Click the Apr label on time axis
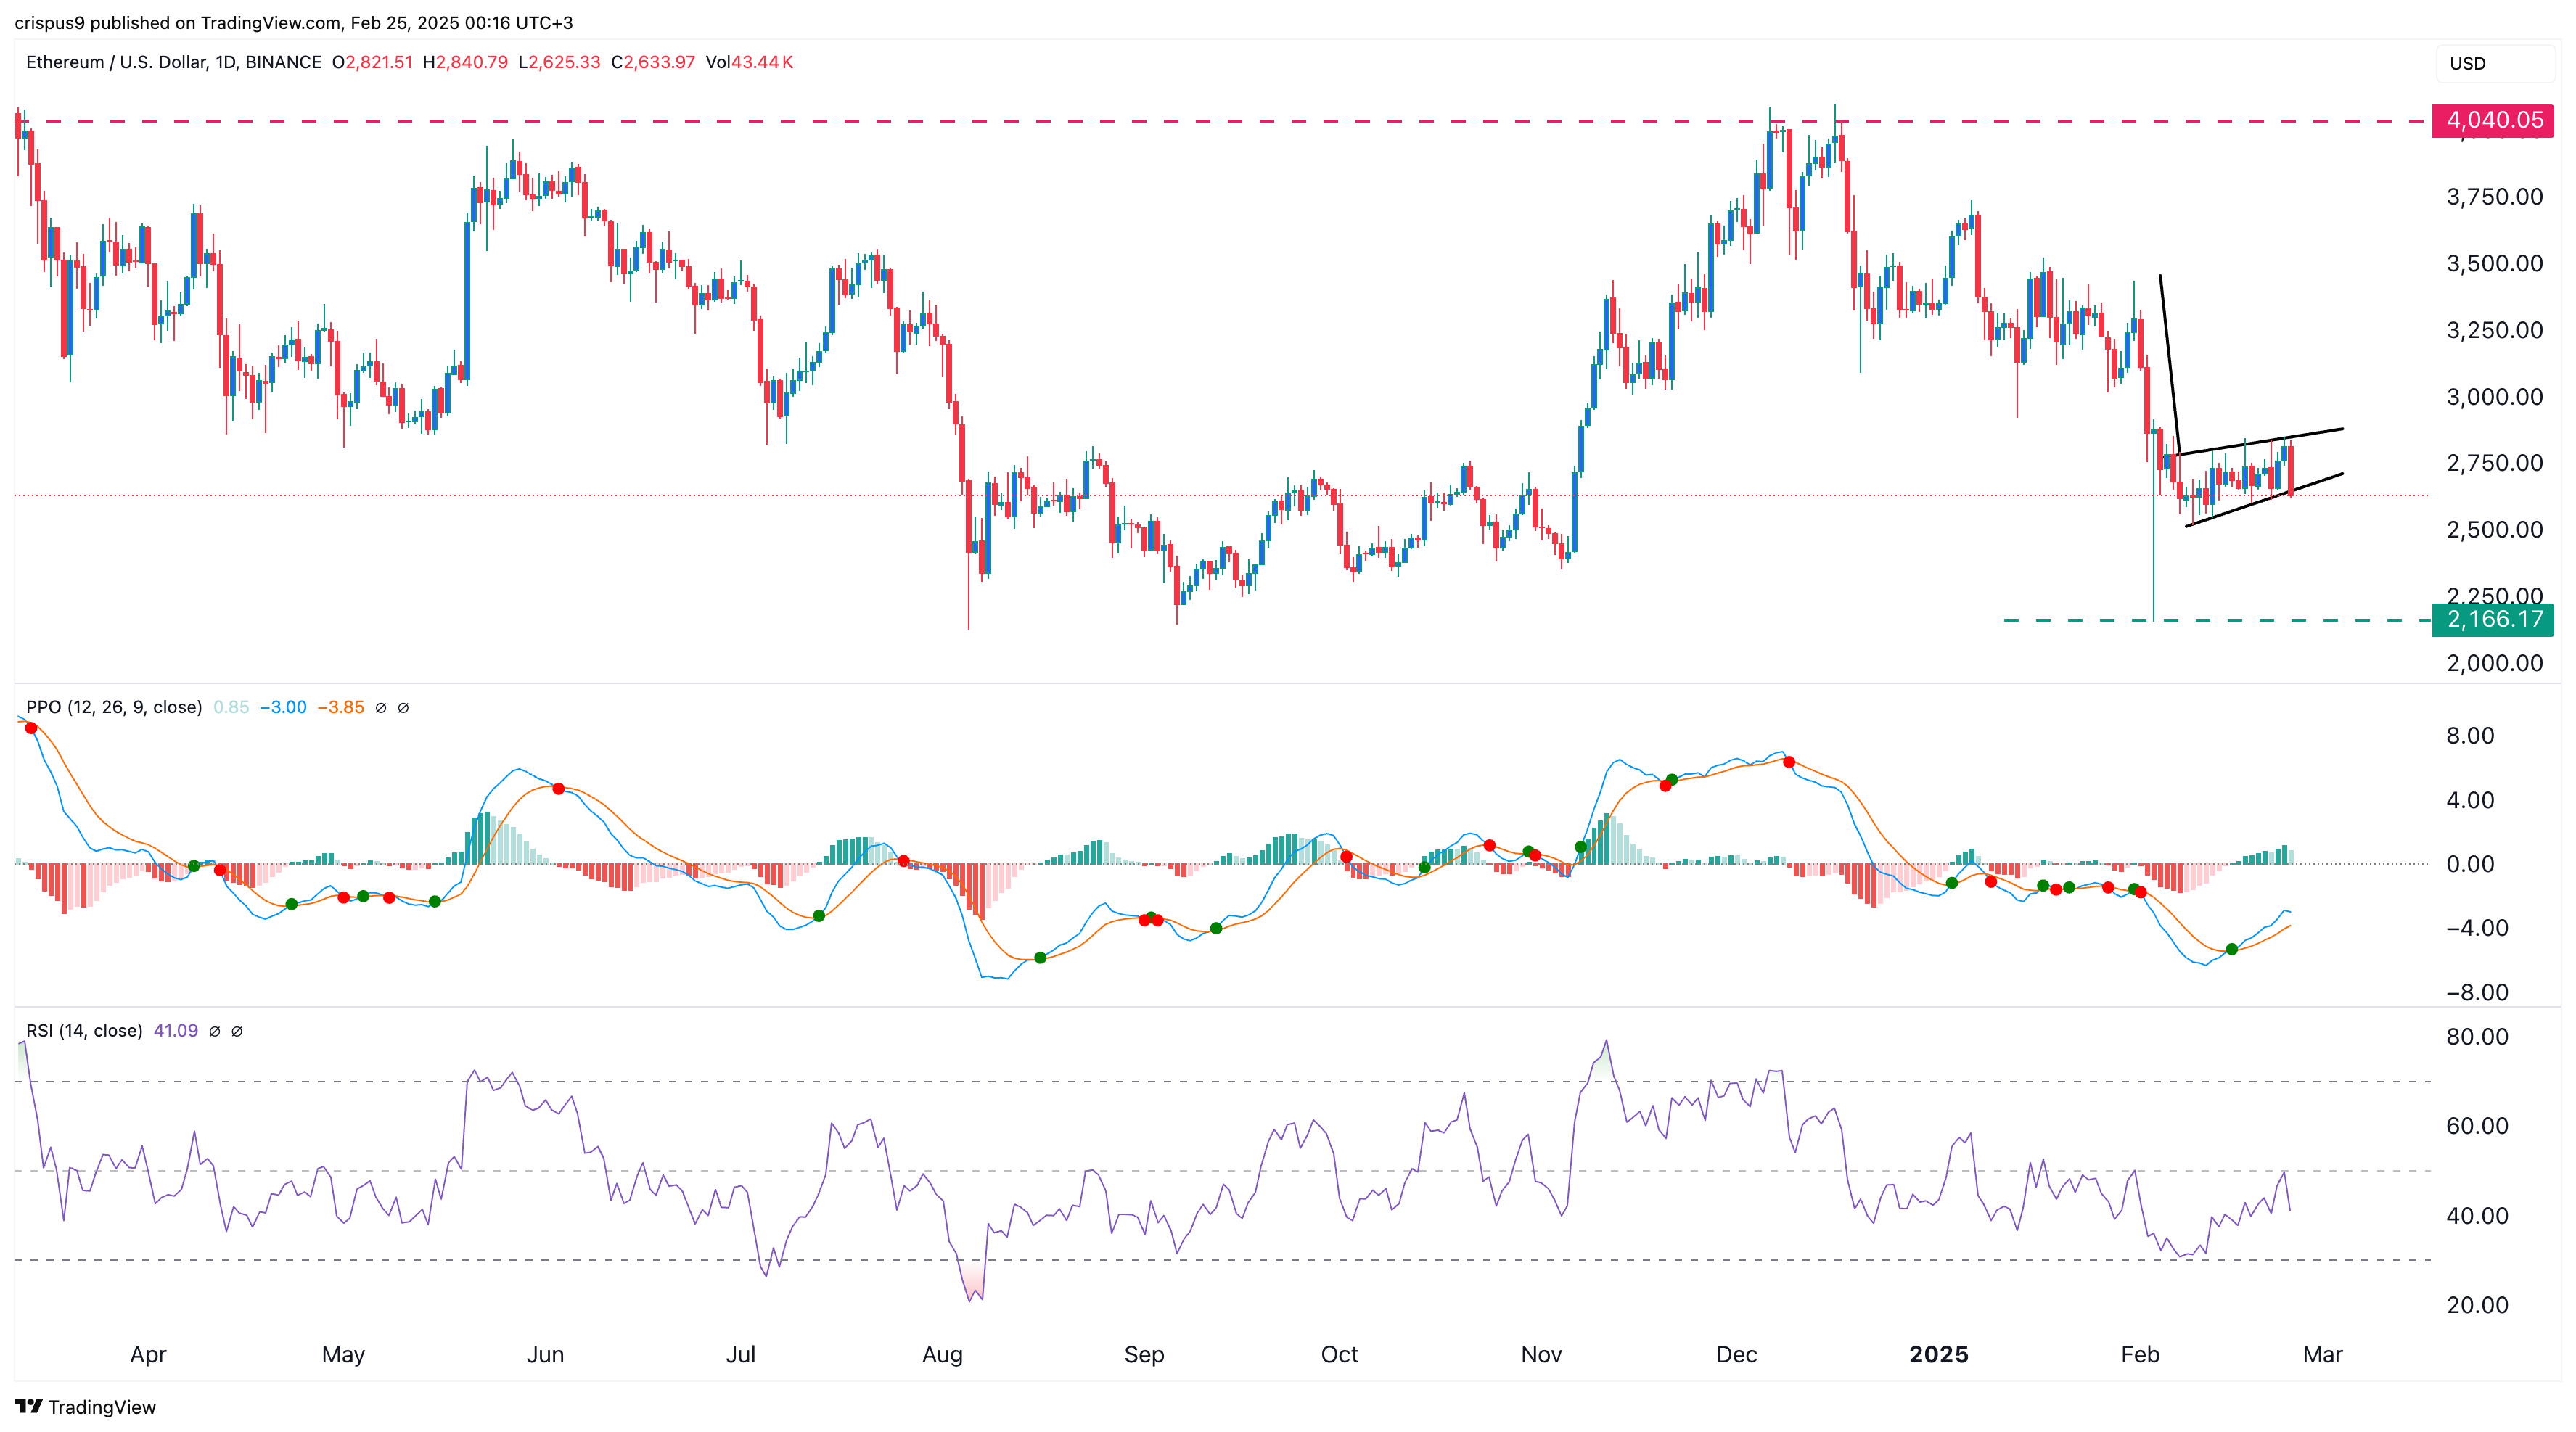The width and height of the screenshot is (2576, 1432). click(x=148, y=1354)
